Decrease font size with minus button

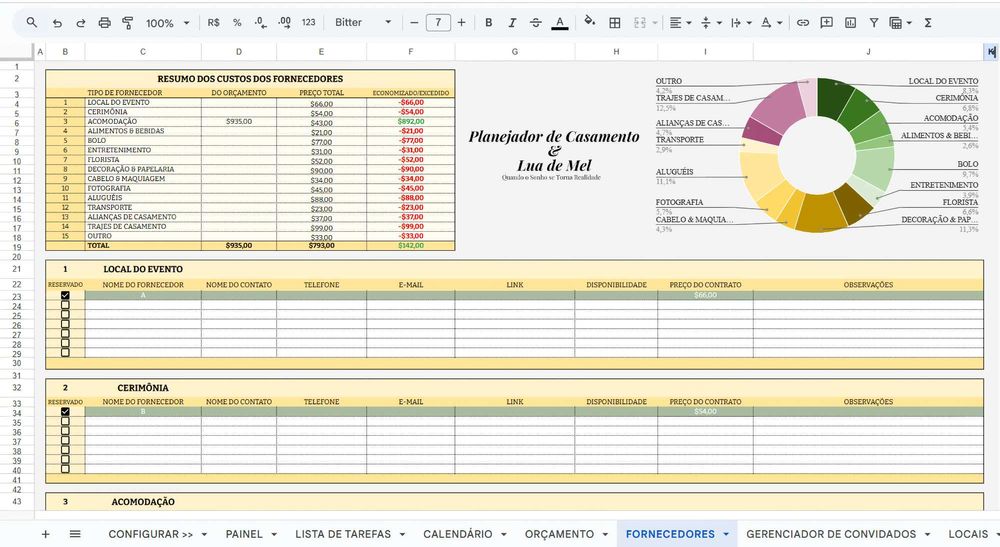point(414,22)
